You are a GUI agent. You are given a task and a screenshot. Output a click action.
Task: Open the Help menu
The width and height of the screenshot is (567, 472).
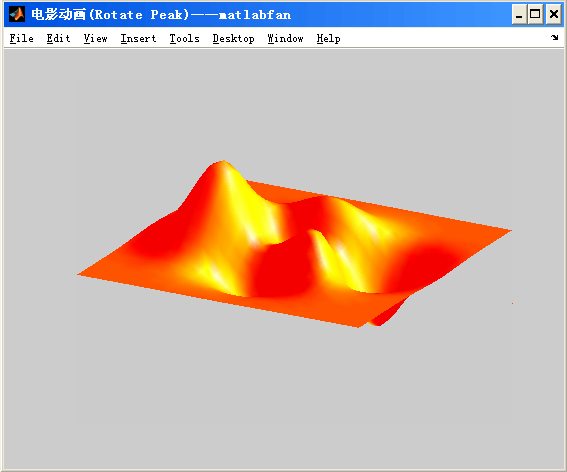point(328,39)
